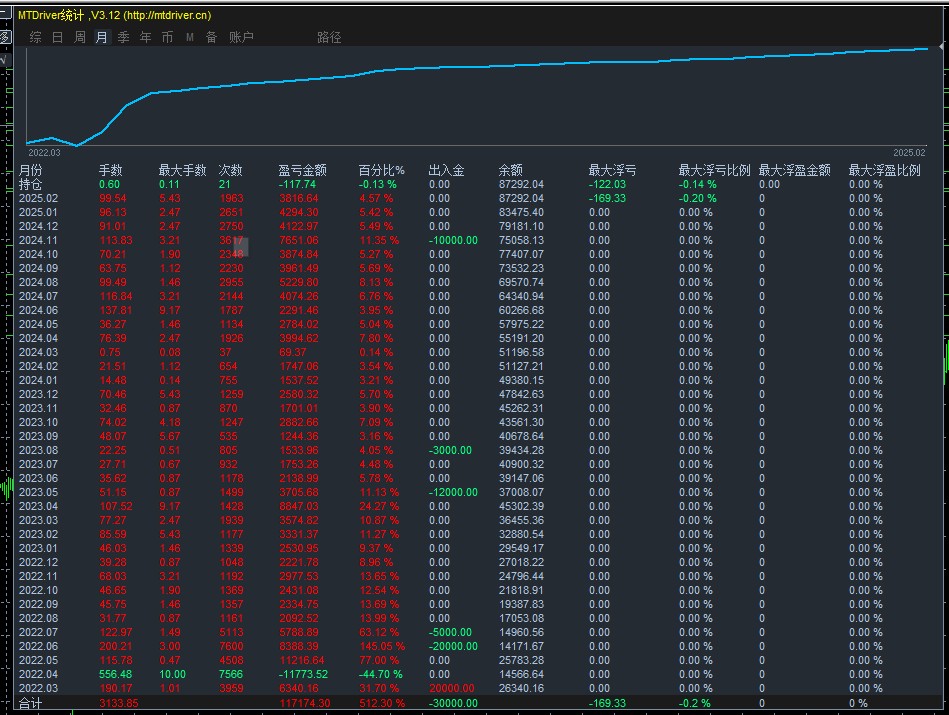949x715 pixels.
Task: Click lots value 137.81 for 2024.06
Action: [x=116, y=310]
